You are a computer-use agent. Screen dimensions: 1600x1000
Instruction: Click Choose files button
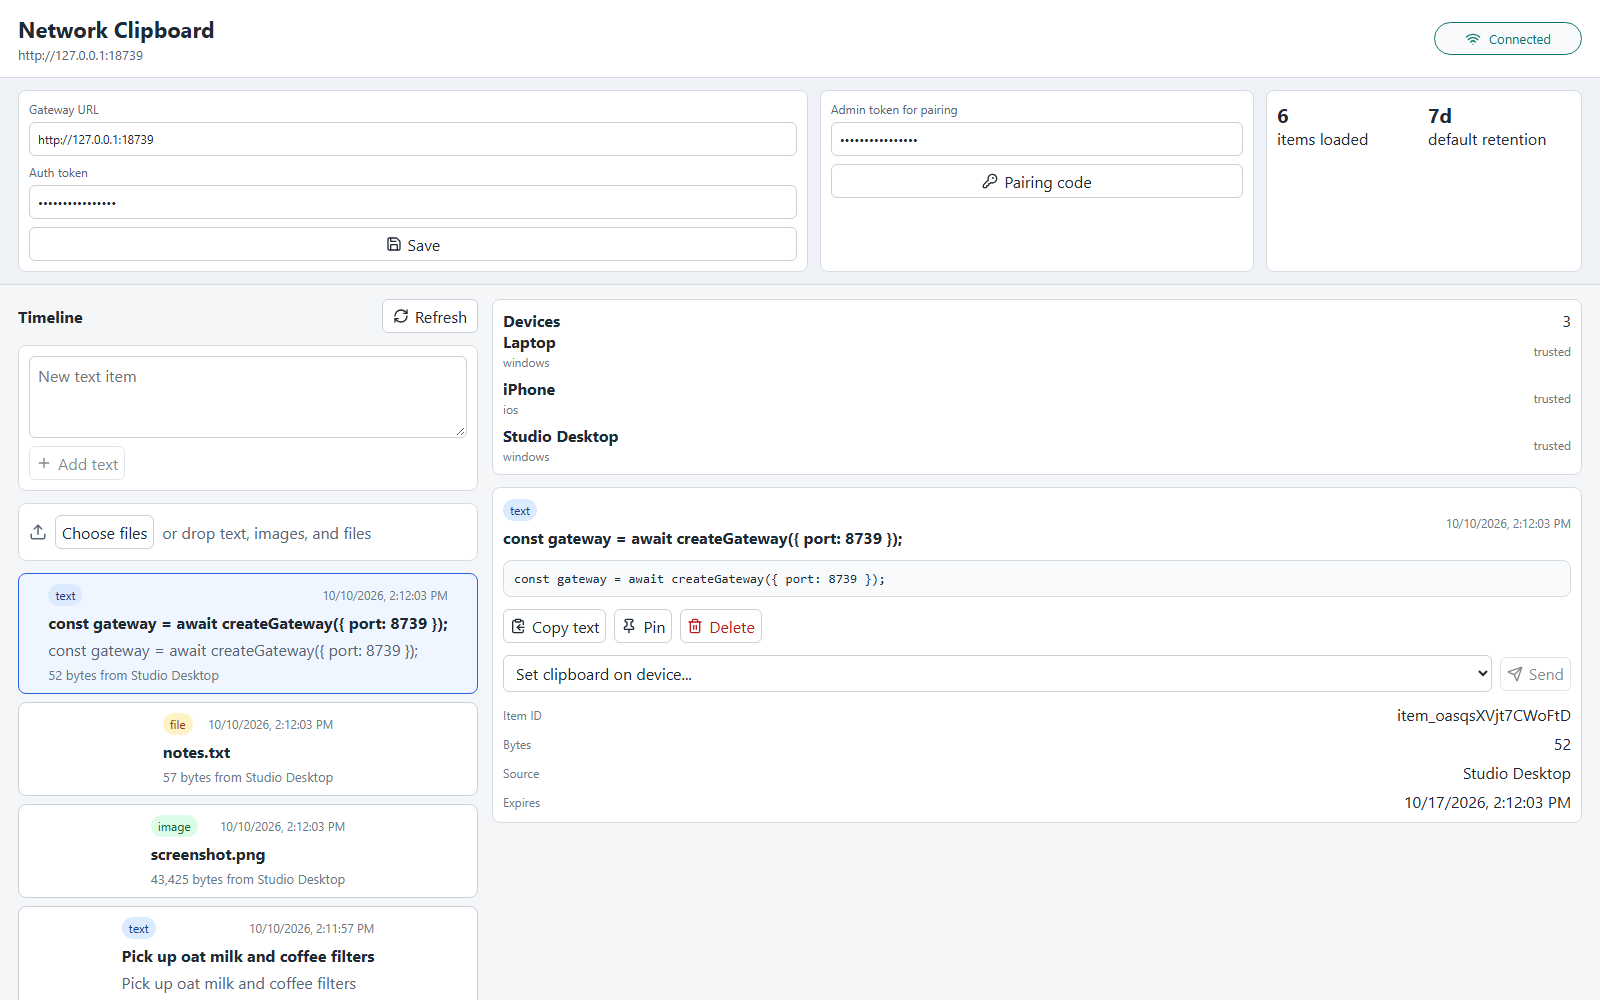coord(104,533)
